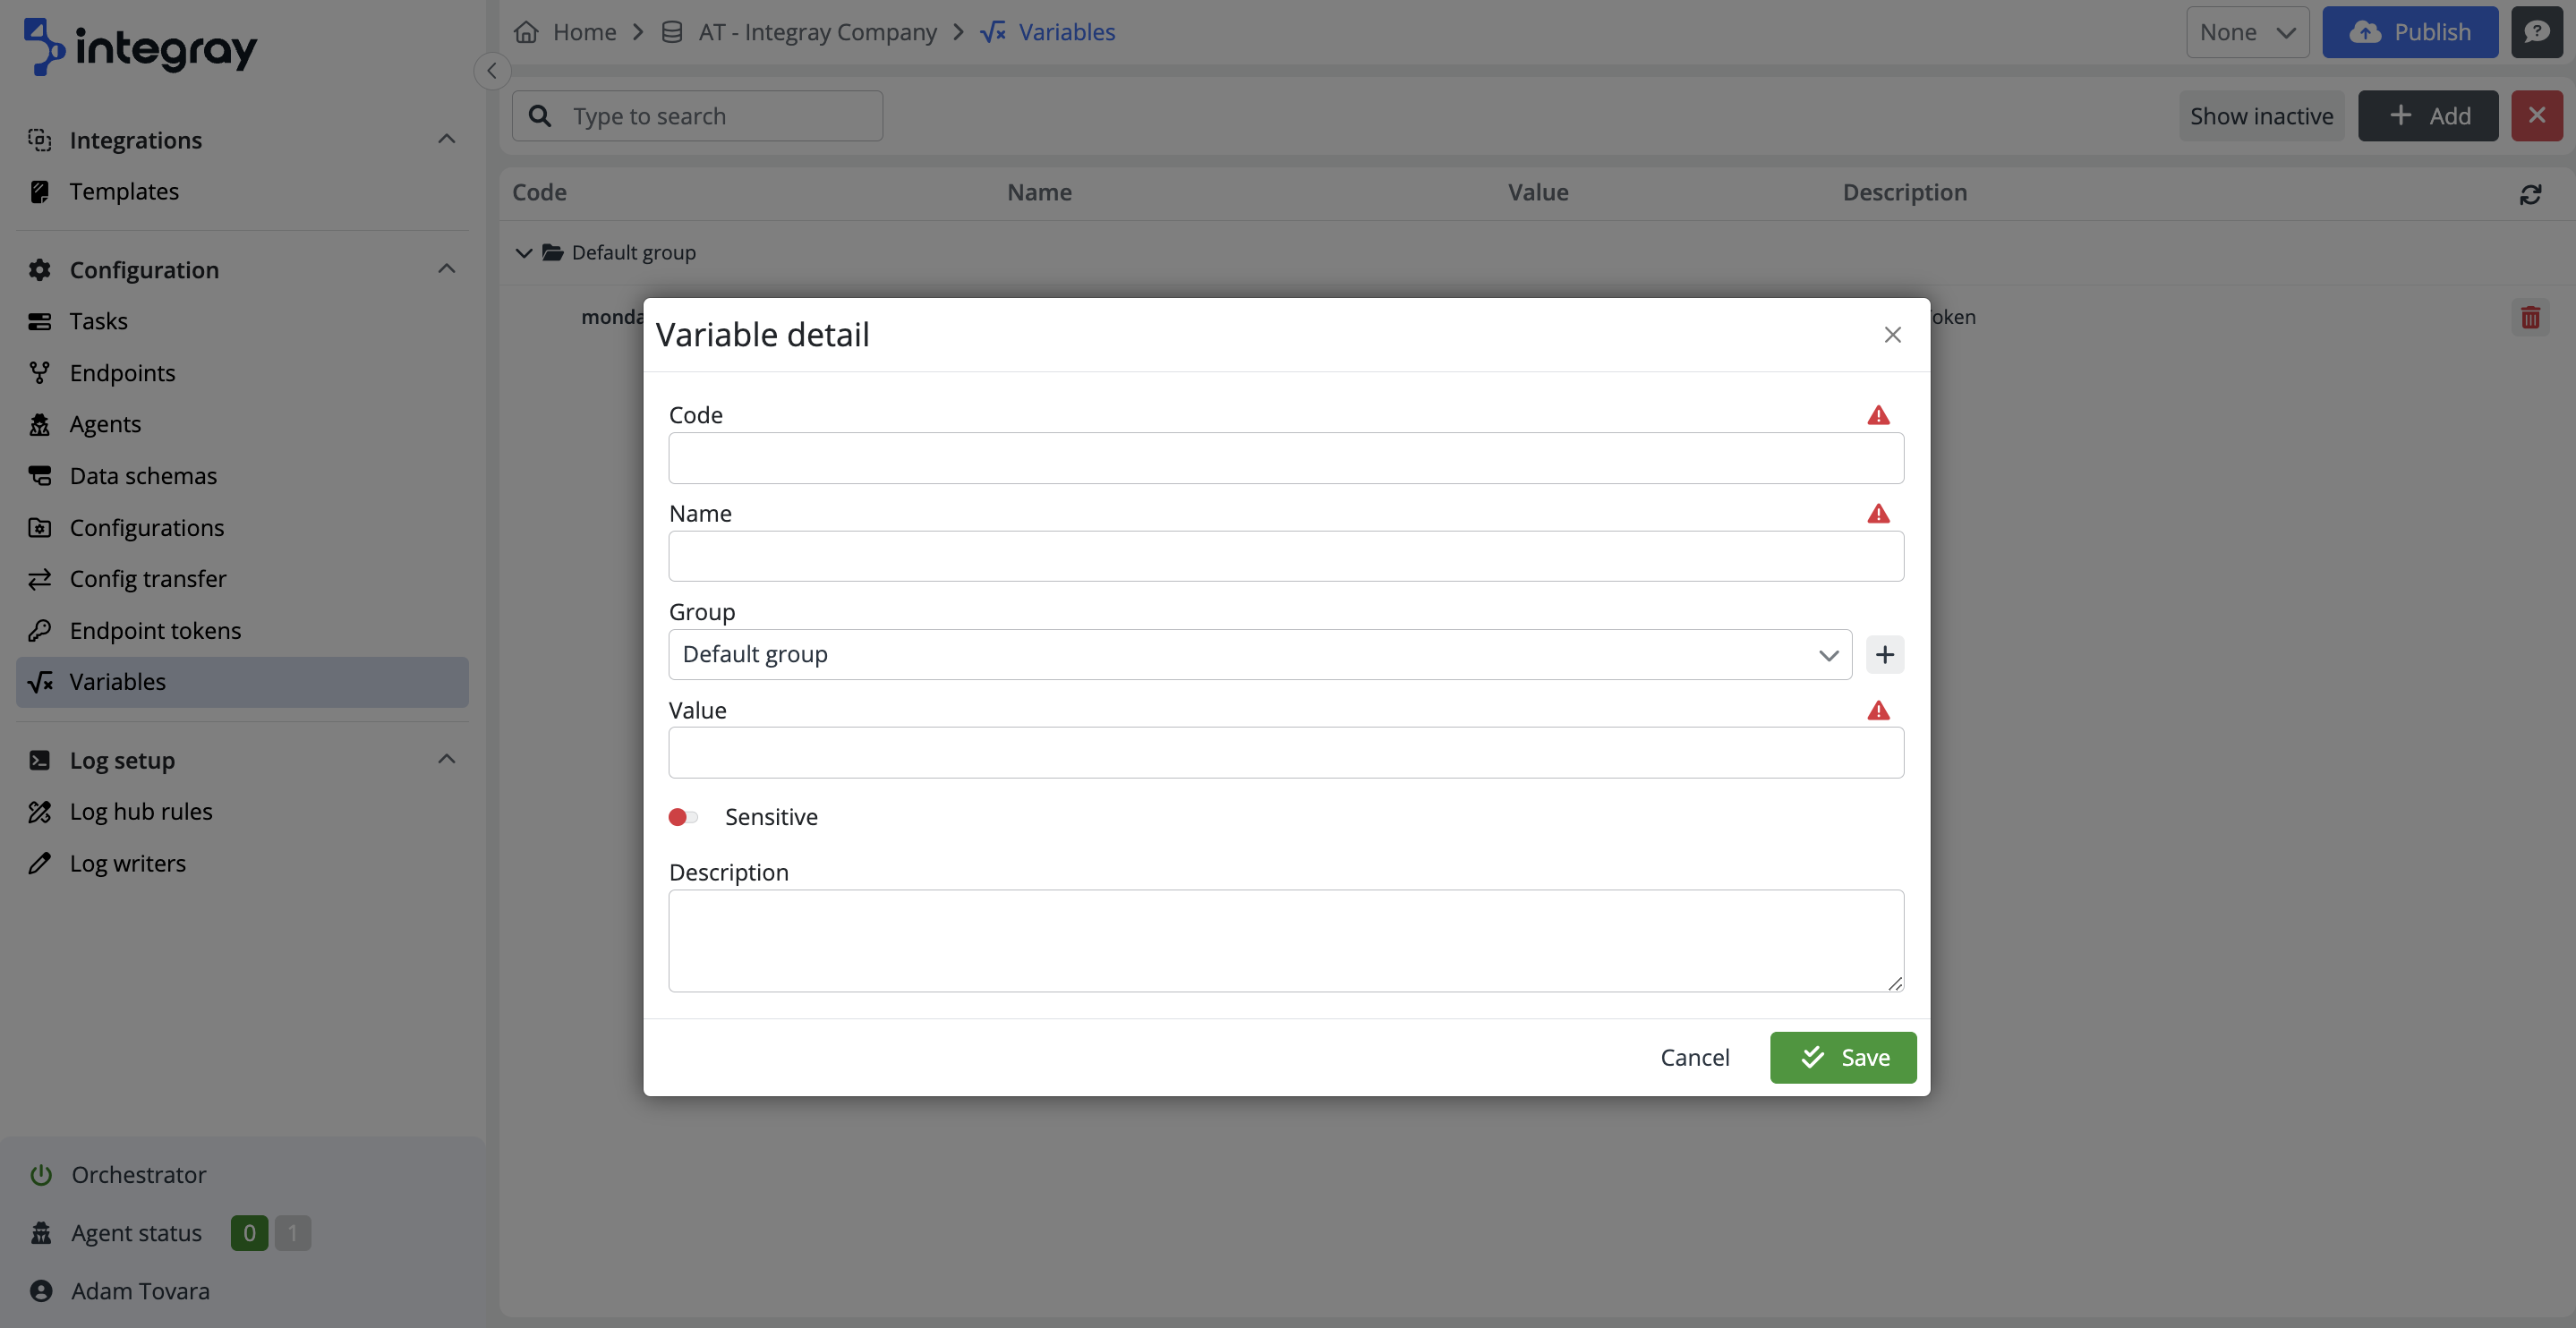This screenshot has width=2576, height=1328.
Task: Click the plus icon to add a group
Action: (1884, 655)
